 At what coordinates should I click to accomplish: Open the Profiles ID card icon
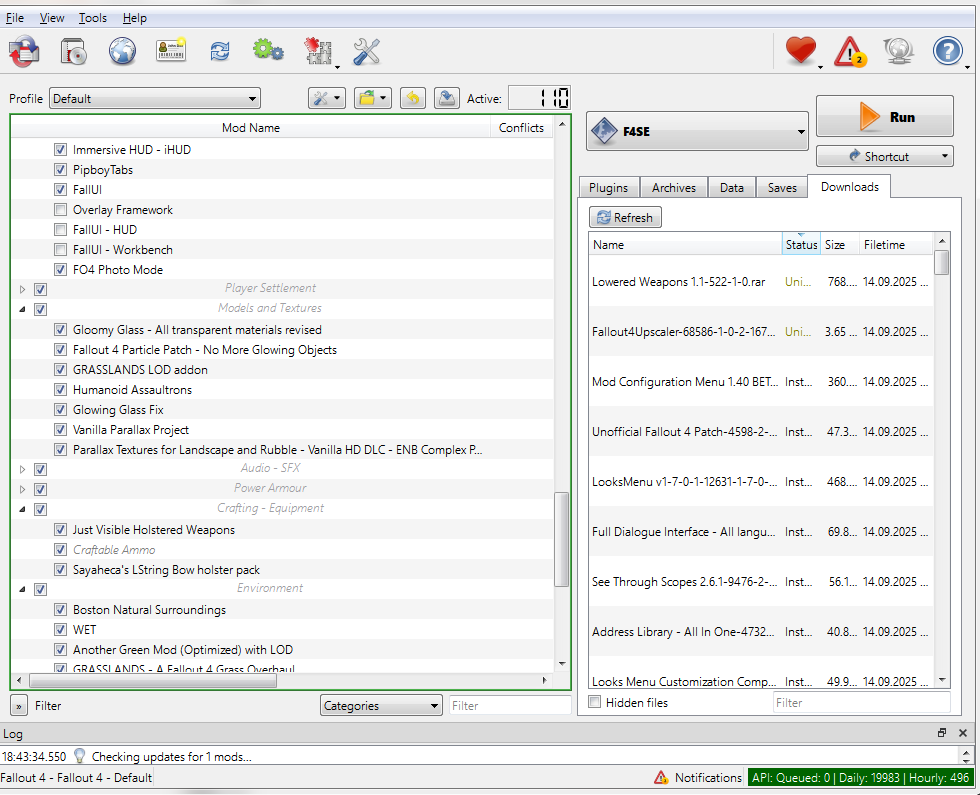point(171,51)
